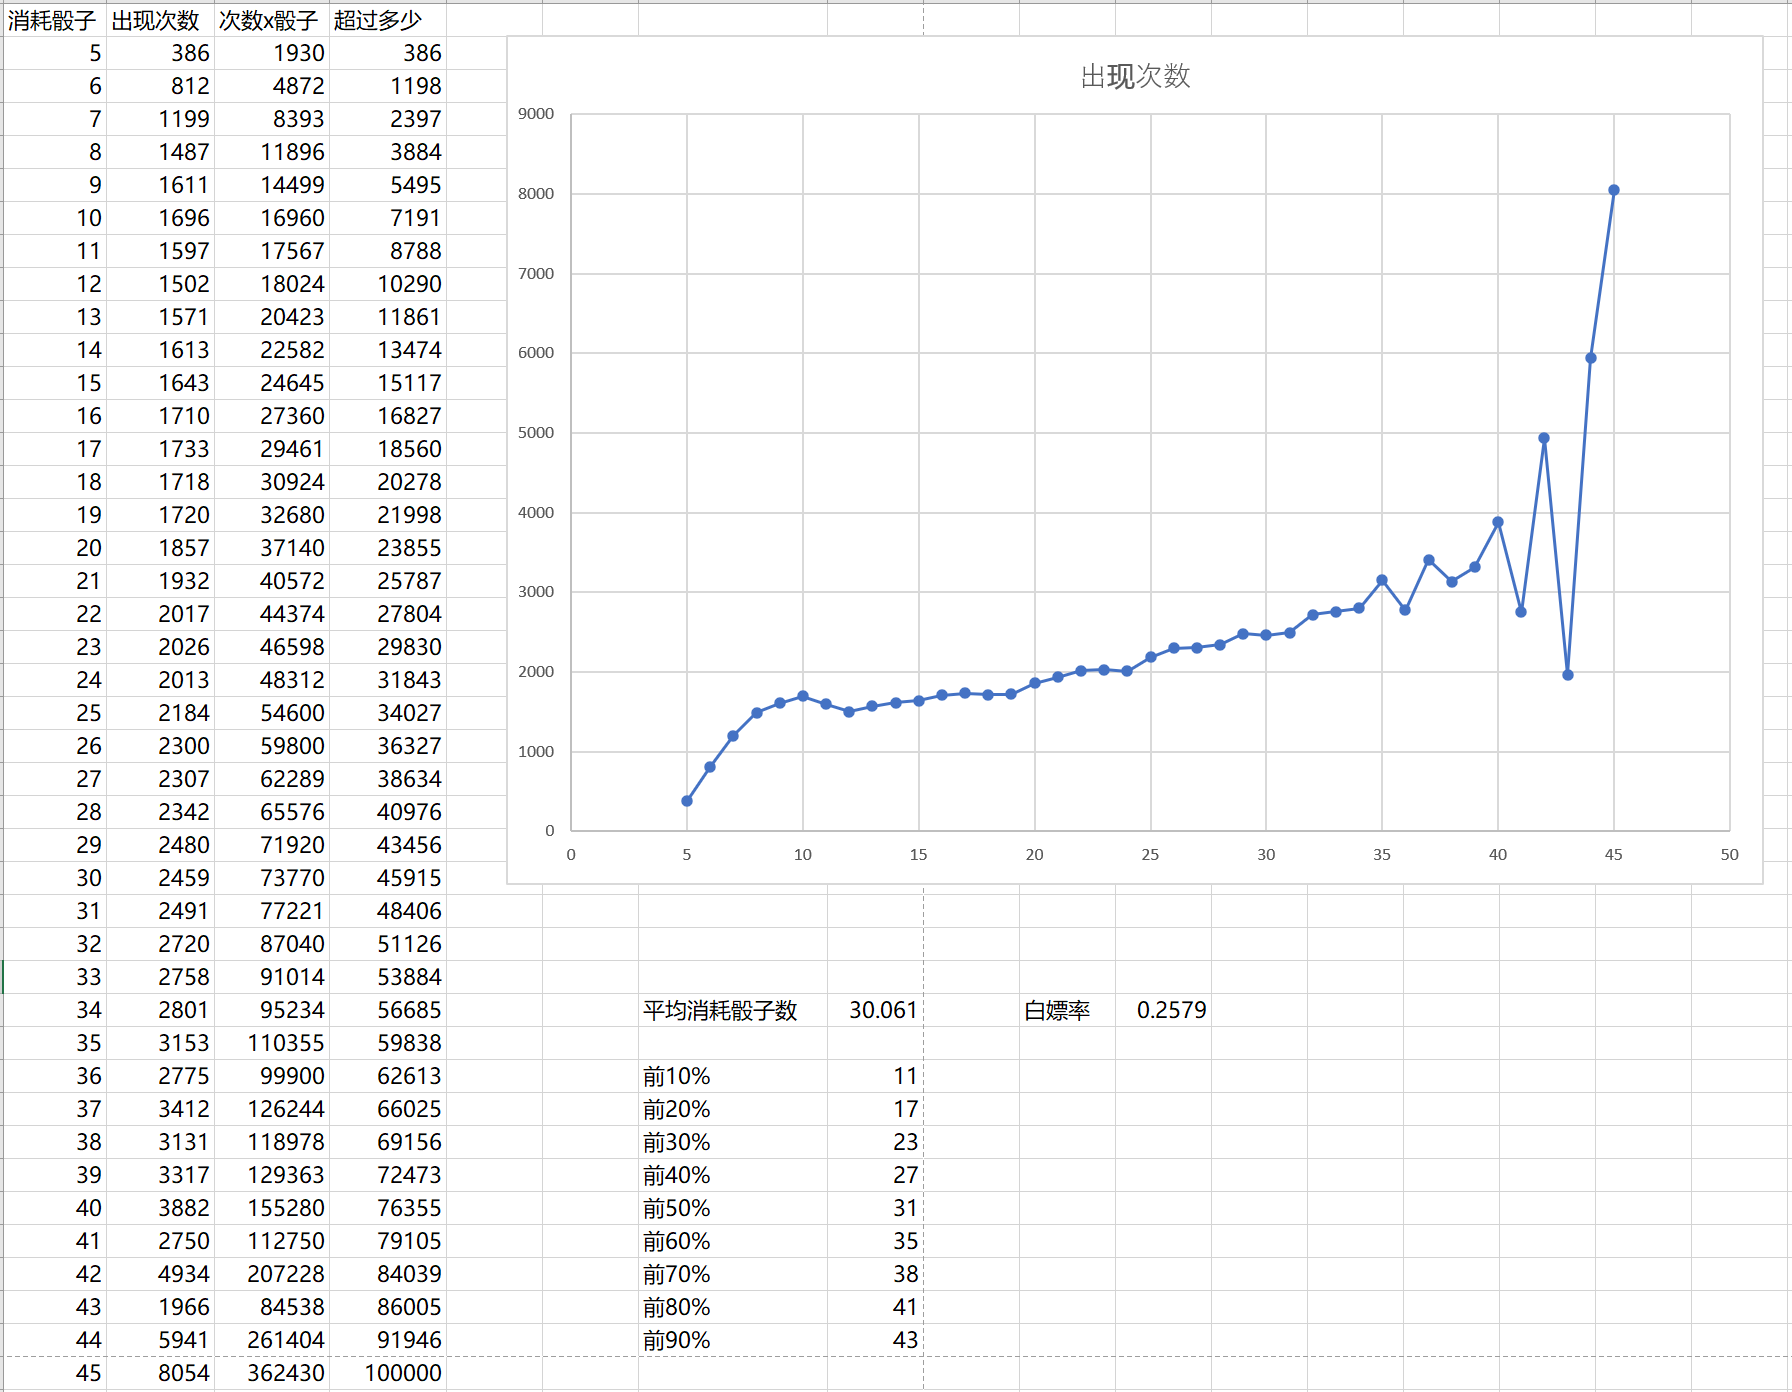
Task: Click cell with value 29830
Action: (x=387, y=647)
